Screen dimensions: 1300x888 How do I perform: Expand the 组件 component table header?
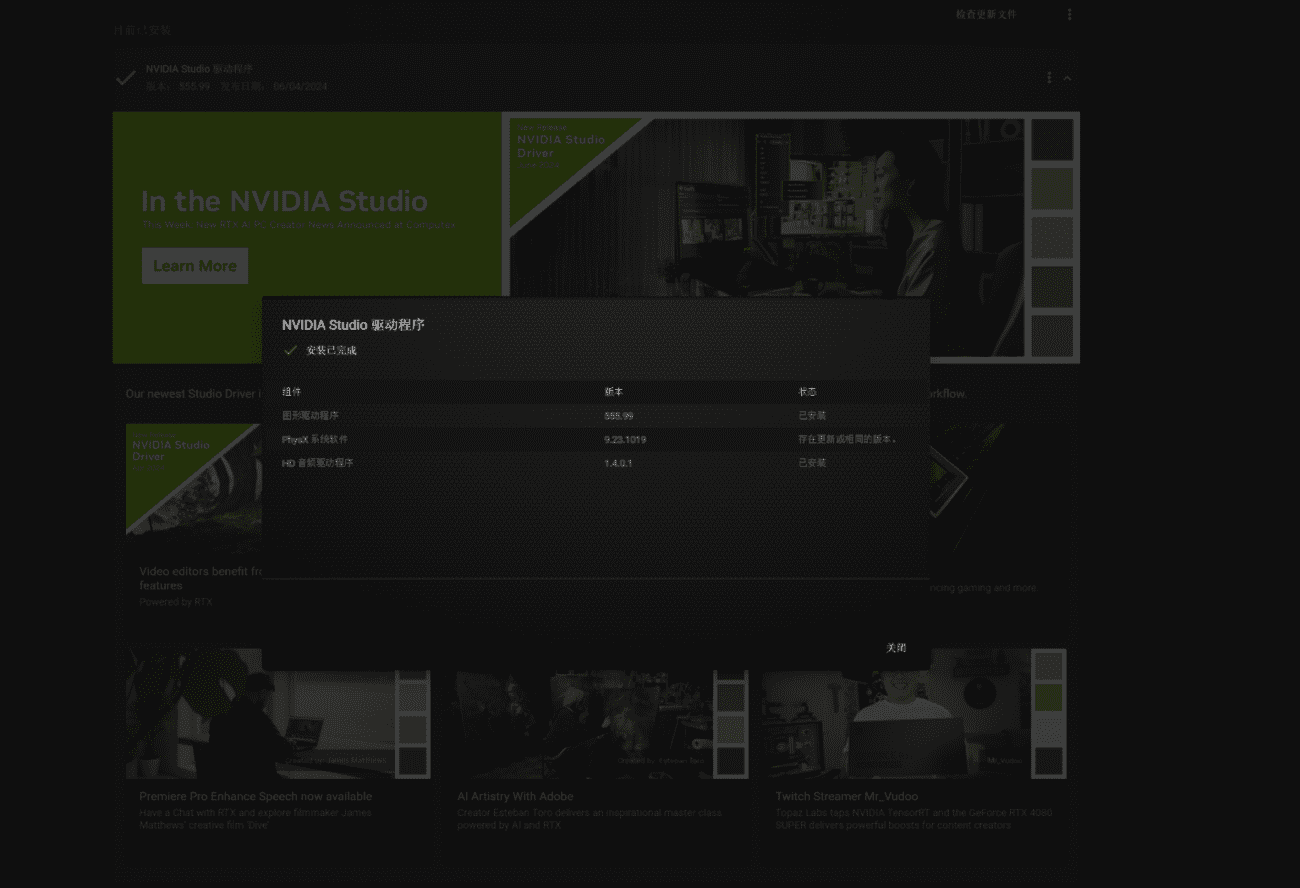[291, 392]
